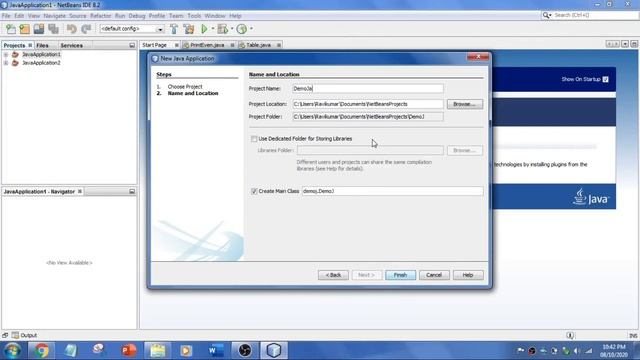Click the Clean and Build icon
Viewport: 640px width, 360px height.
pos(189,29)
